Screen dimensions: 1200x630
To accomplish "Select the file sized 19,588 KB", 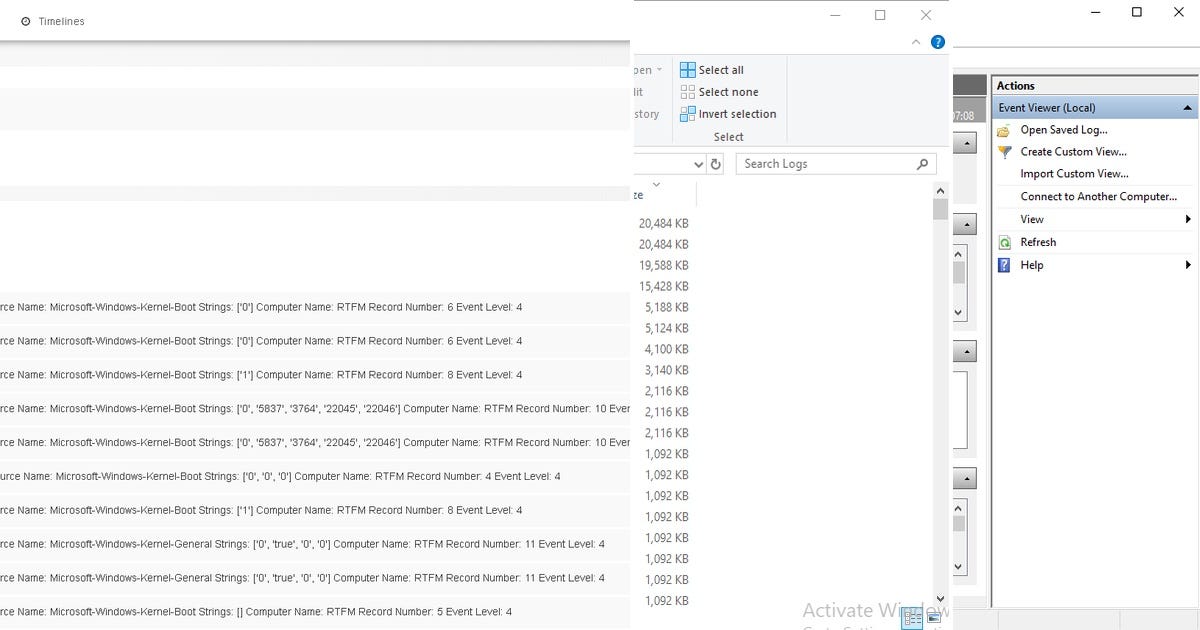I will pyautogui.click(x=664, y=266).
